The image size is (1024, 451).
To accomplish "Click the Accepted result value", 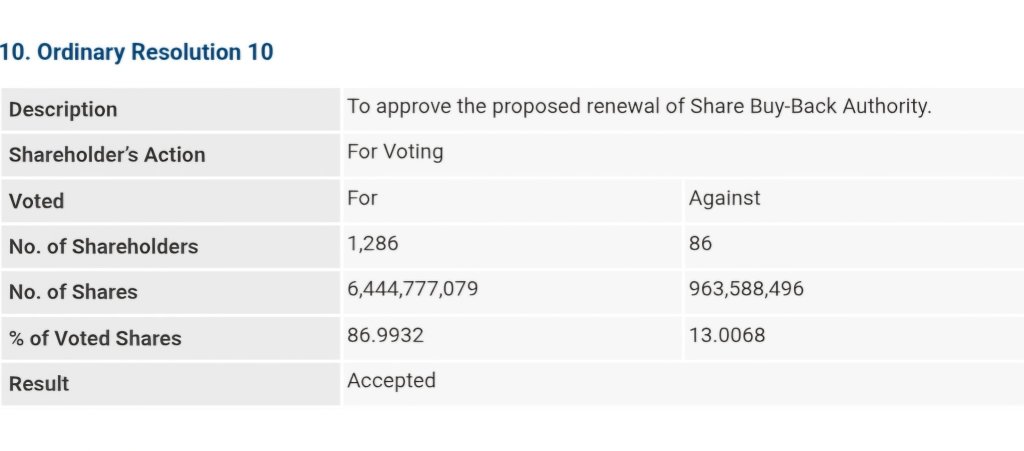I will point(391,381).
